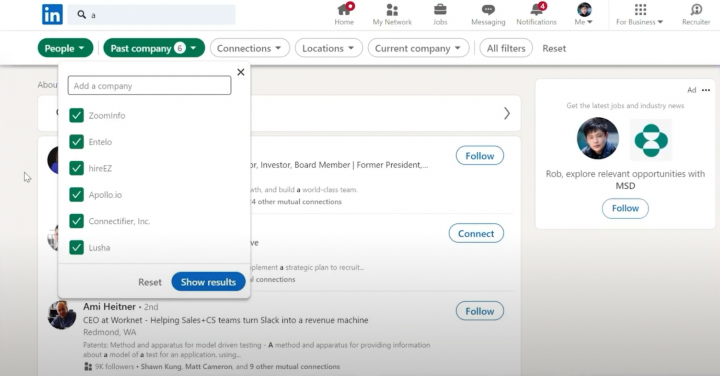
Task: Open the For Business grid menu
Action: (640, 10)
